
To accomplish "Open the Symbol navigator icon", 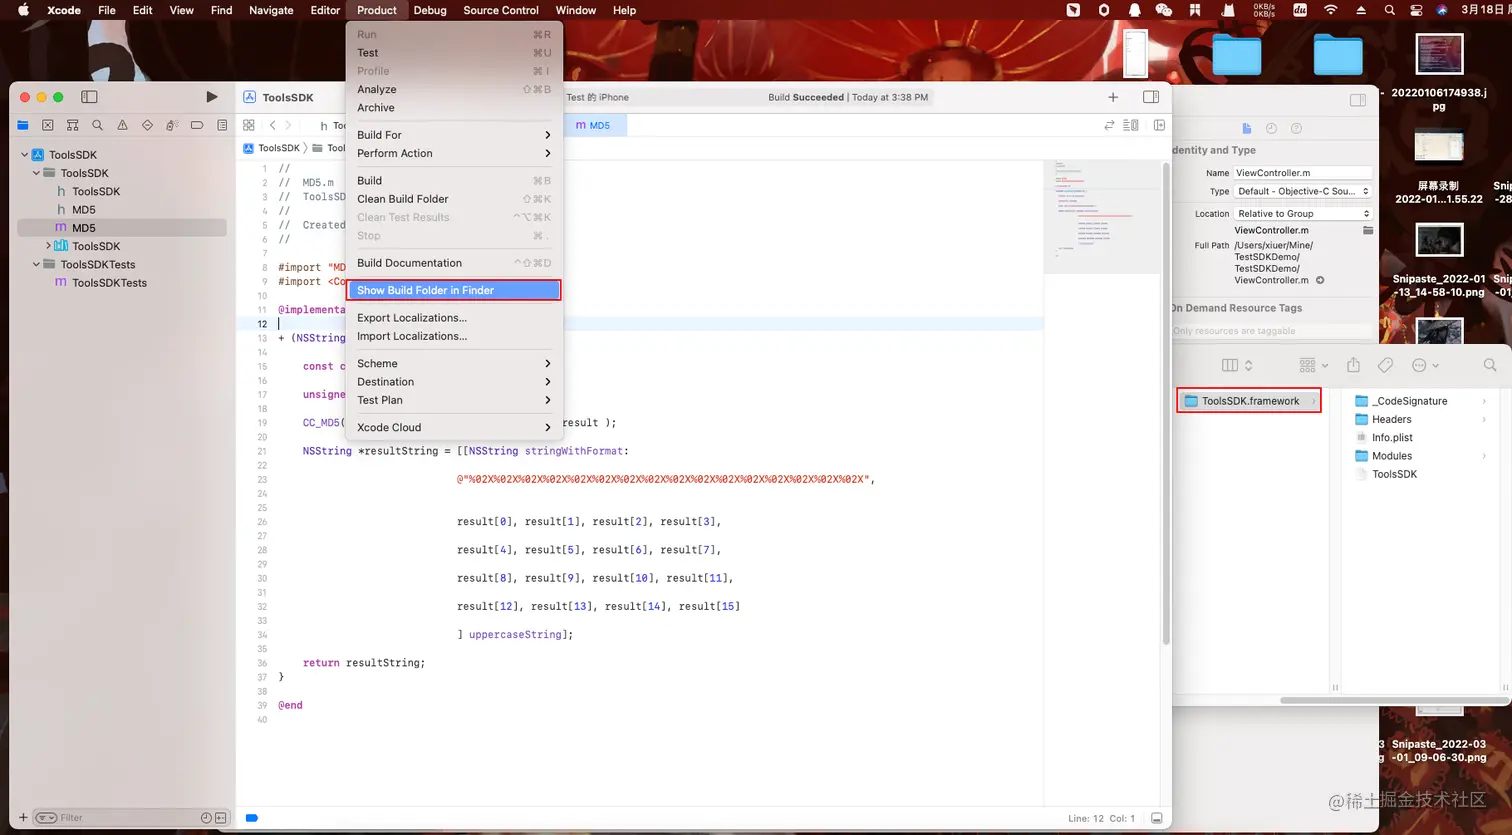I will pos(72,125).
